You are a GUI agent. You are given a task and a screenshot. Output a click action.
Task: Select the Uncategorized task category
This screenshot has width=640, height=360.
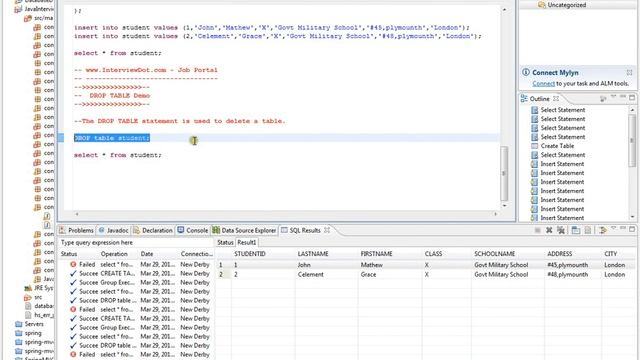point(562,5)
